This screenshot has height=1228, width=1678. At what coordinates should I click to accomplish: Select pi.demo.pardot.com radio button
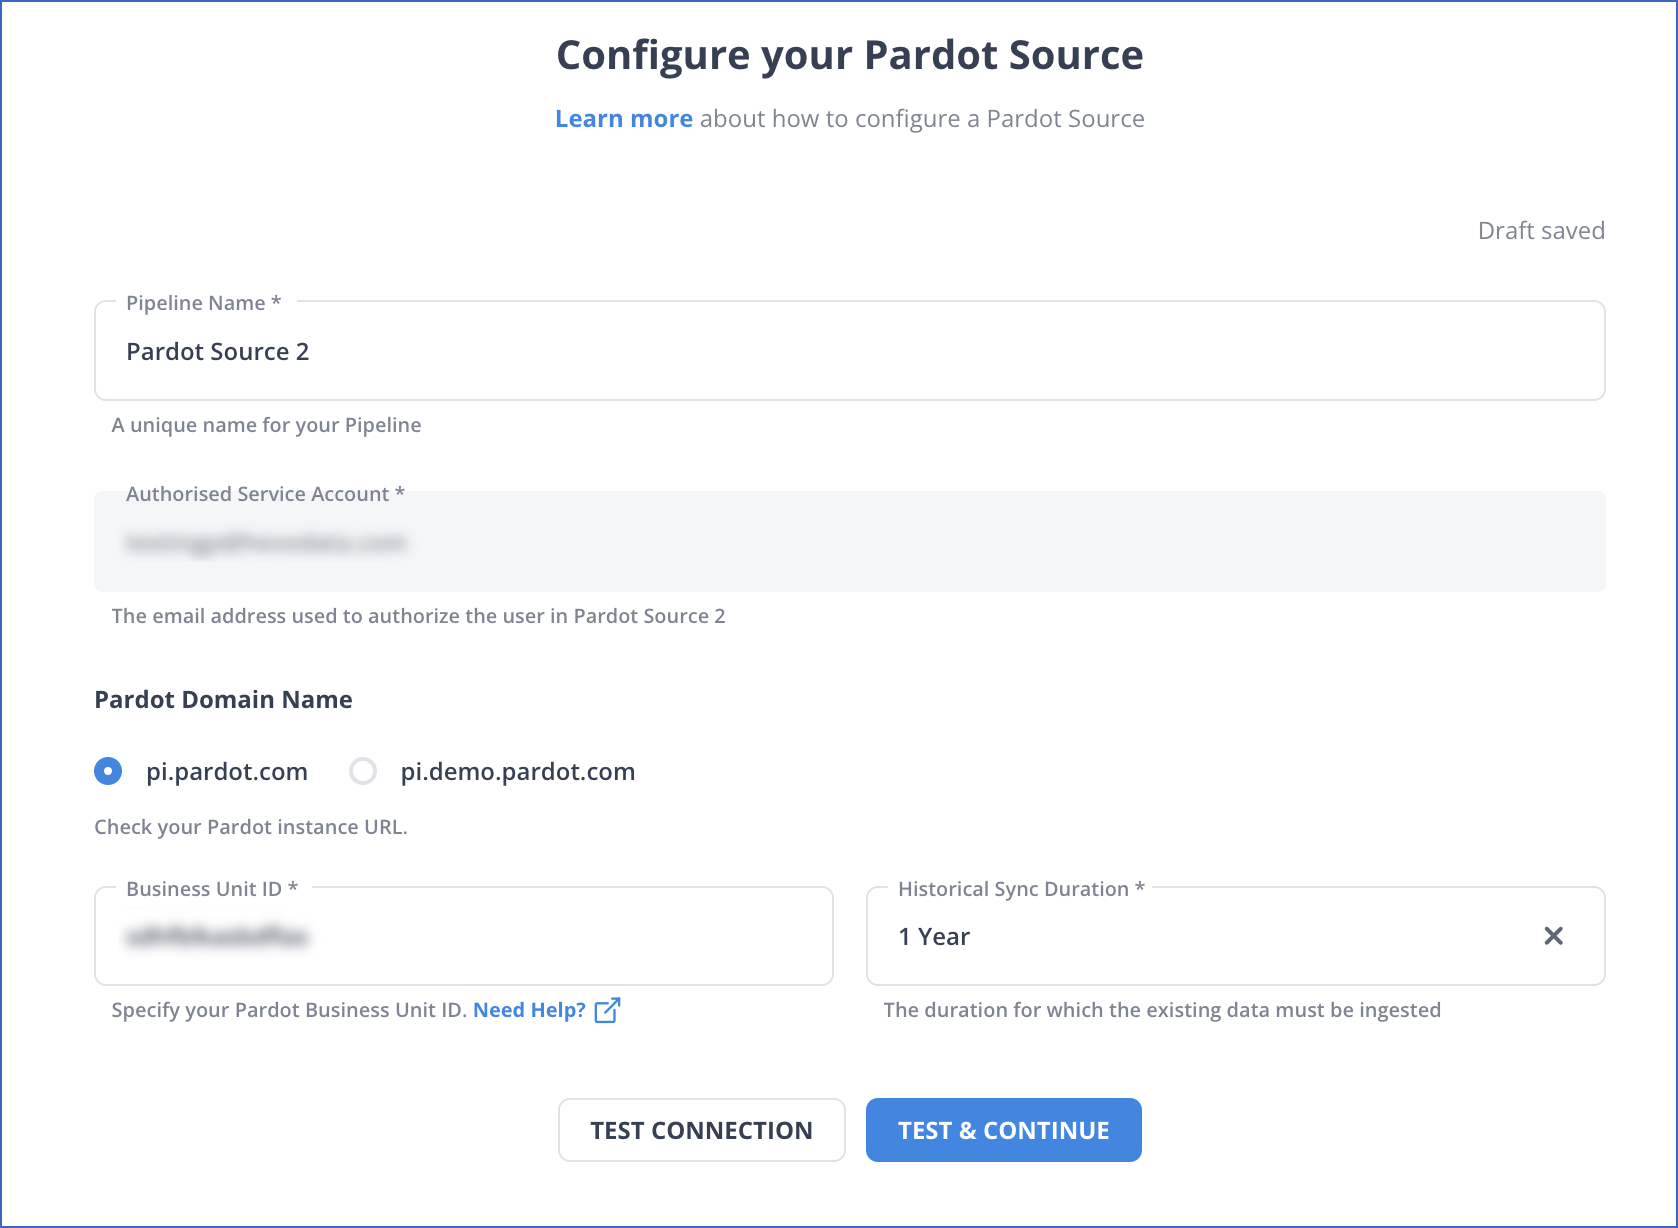(x=363, y=771)
